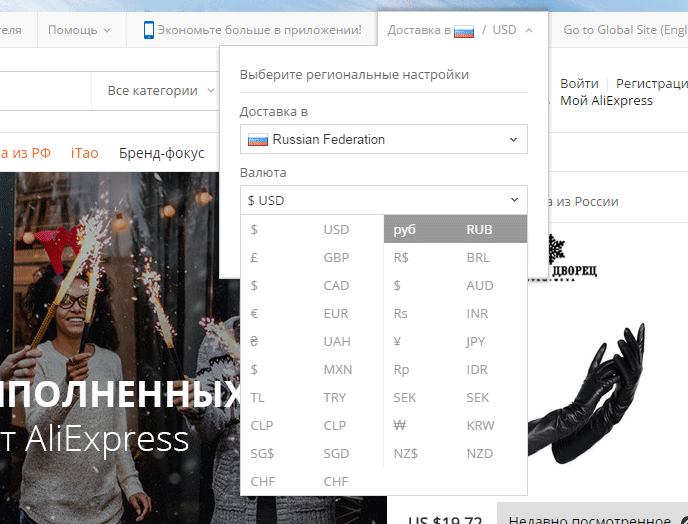The image size is (688, 524).
Task: Select $ AUD currency option
Action: tap(455, 285)
